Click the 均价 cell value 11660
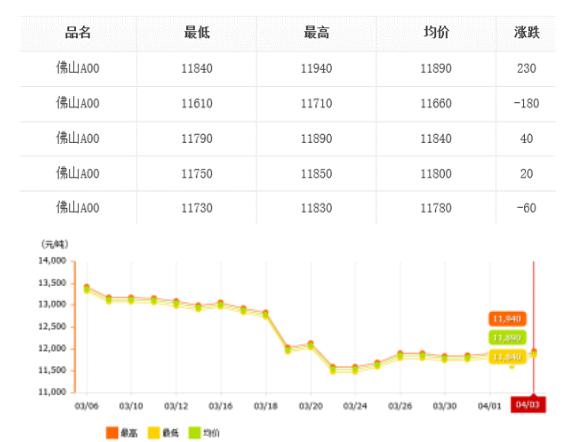Viewport: 573px width, 442px height. pos(436,103)
